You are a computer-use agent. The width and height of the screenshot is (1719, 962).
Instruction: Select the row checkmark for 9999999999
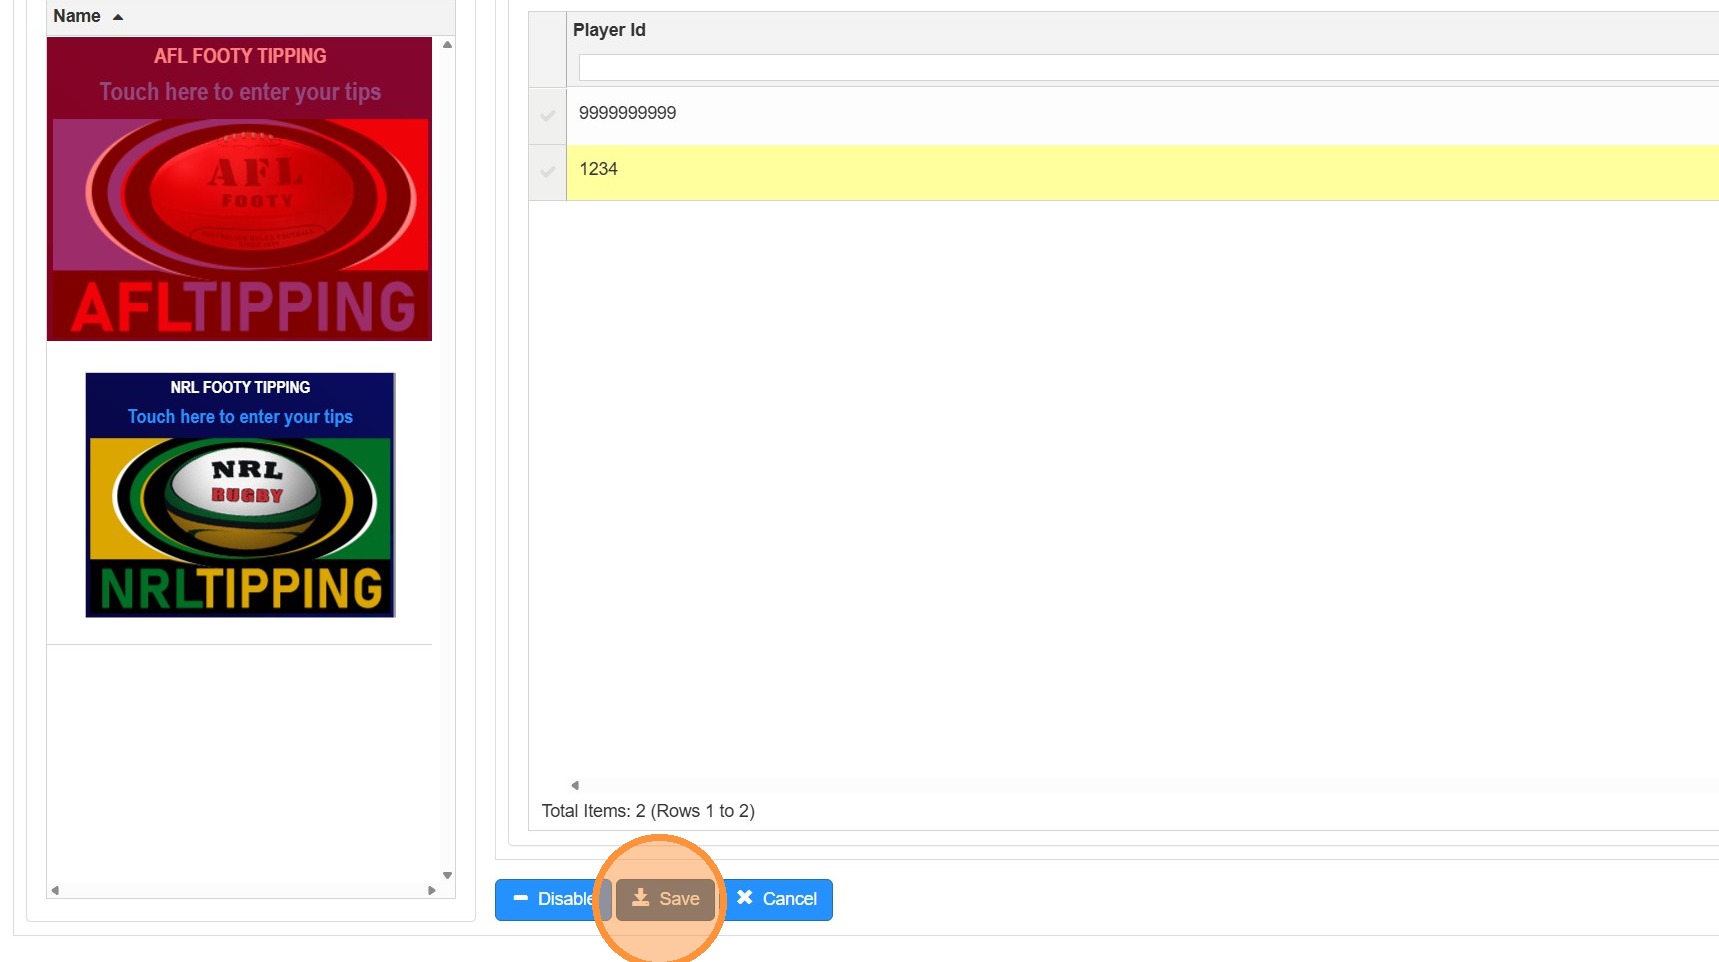pos(548,115)
